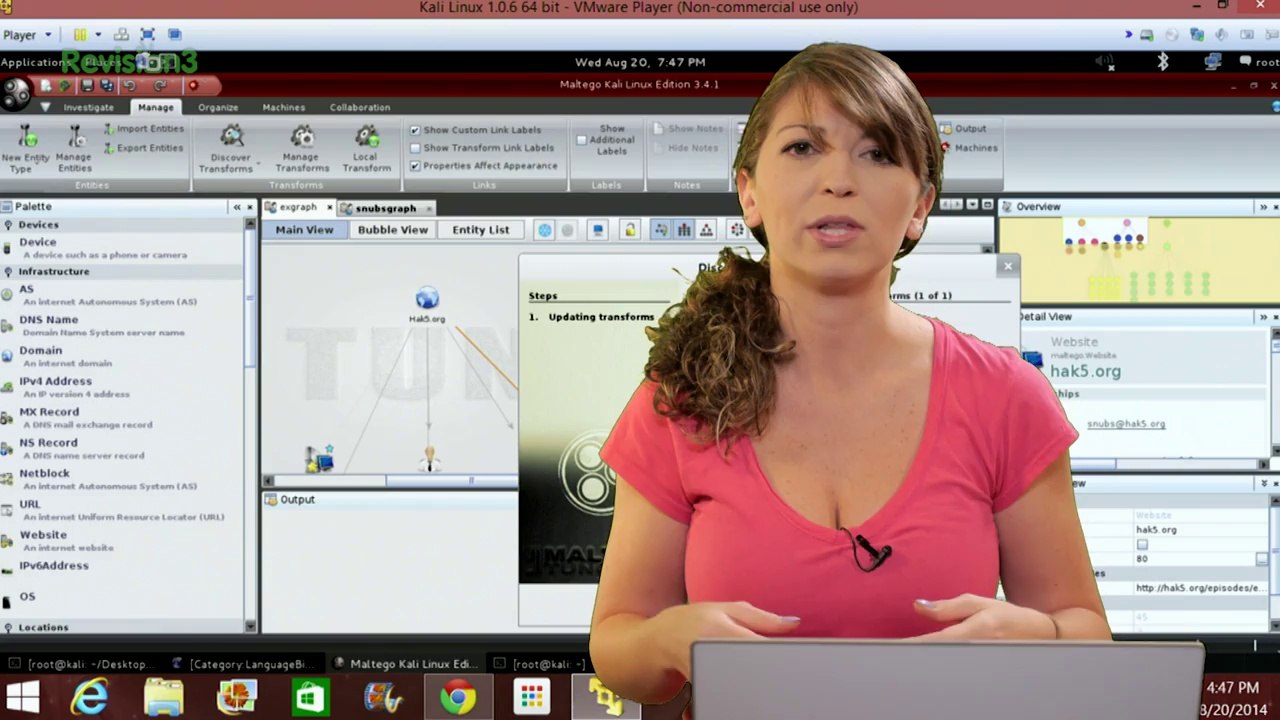Click the padlock icon in graph toolbar
This screenshot has width=1280, height=720.
click(x=630, y=230)
